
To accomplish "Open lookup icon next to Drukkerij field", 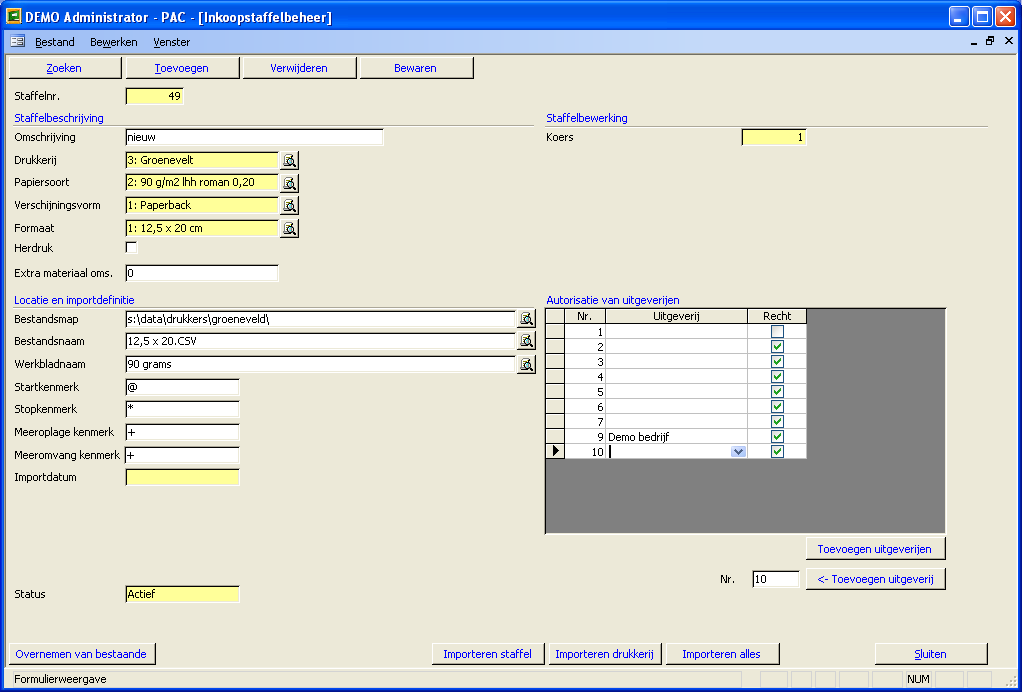I will click(289, 160).
